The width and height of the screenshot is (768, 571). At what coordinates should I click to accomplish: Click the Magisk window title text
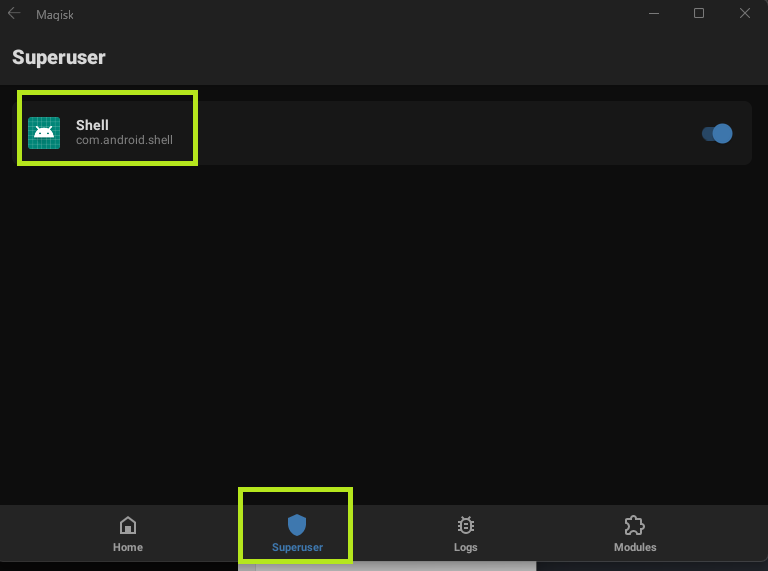click(56, 14)
